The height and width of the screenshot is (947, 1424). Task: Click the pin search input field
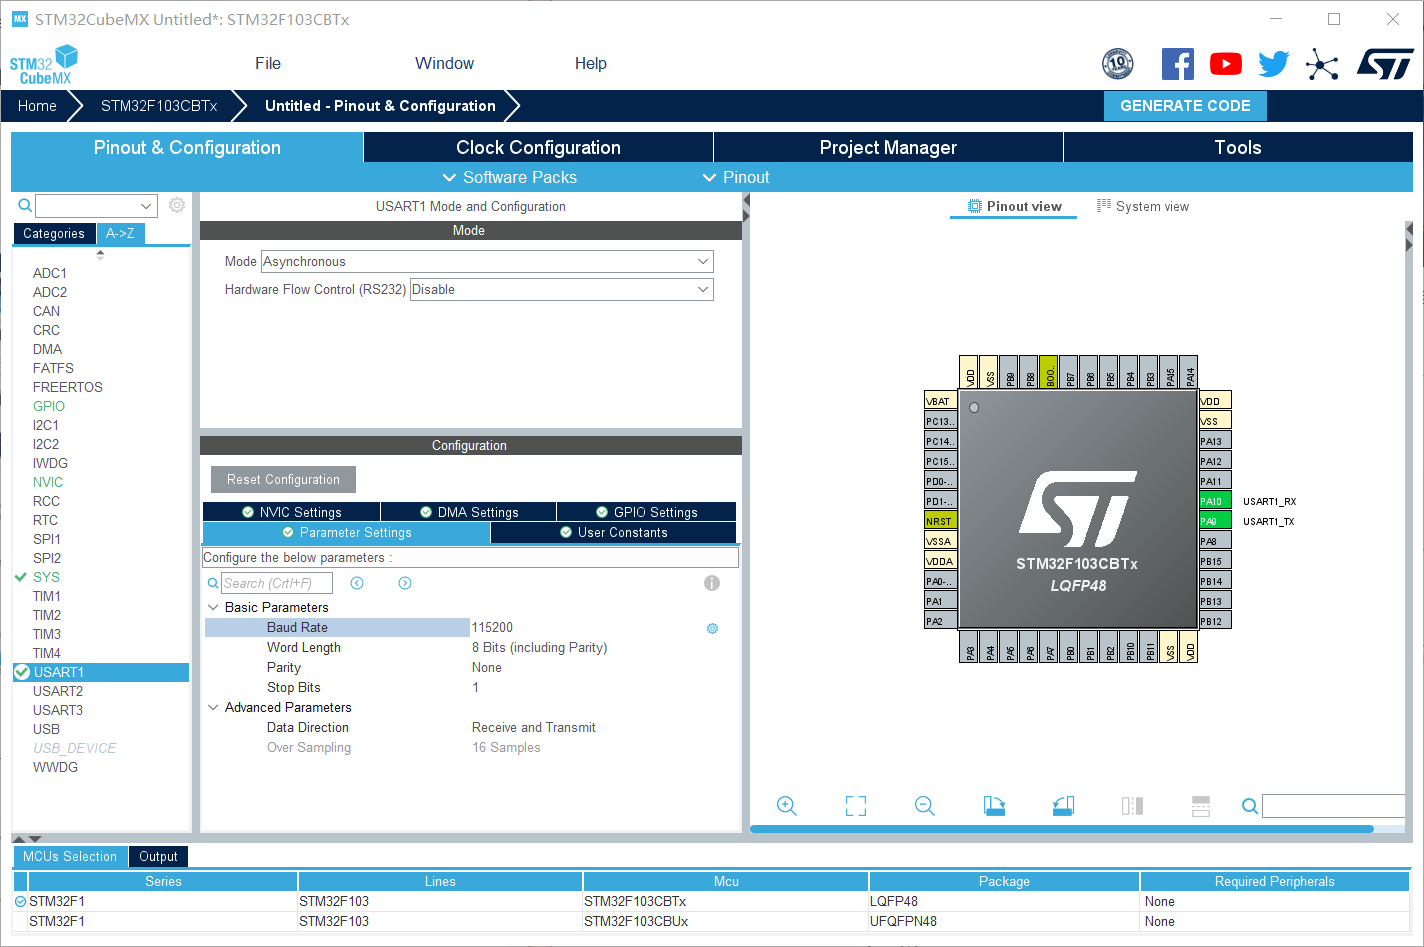tap(1335, 806)
